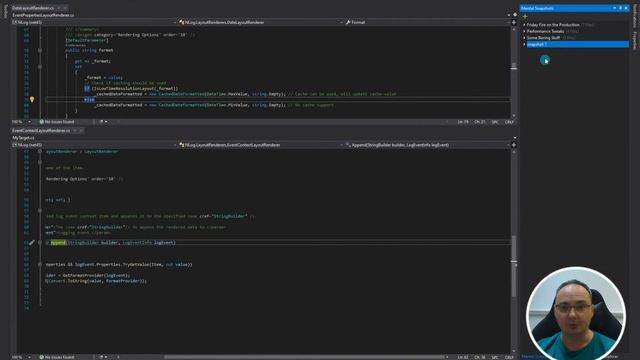Viewport: 640px width, 360px height.
Task: Close the EventContextLayoutRenderer.cs tab
Action: click(x=81, y=131)
